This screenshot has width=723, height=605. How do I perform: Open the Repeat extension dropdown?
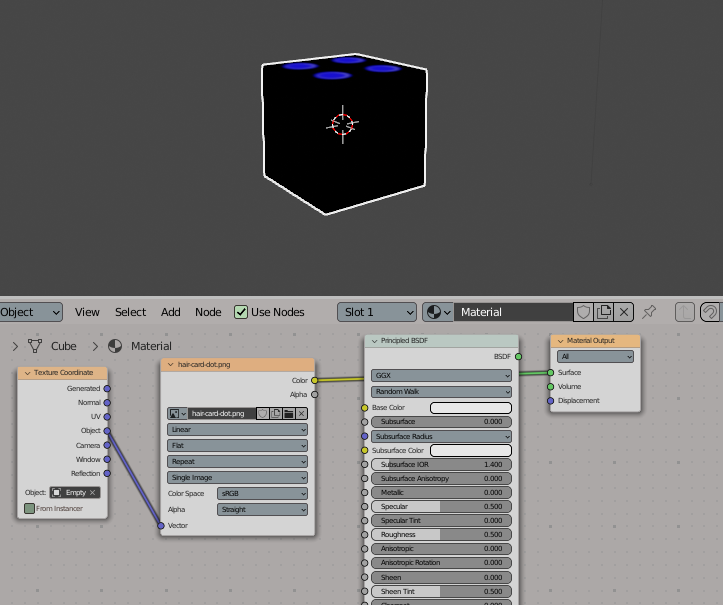point(237,462)
